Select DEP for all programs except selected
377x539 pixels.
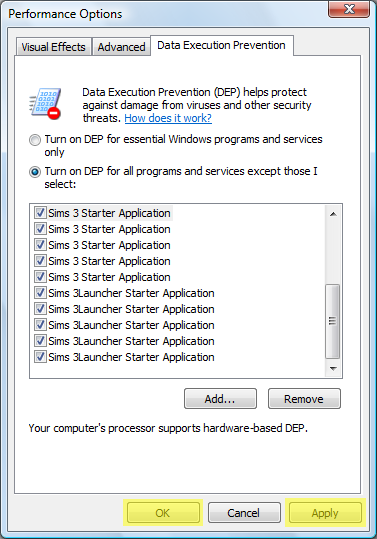[35, 172]
